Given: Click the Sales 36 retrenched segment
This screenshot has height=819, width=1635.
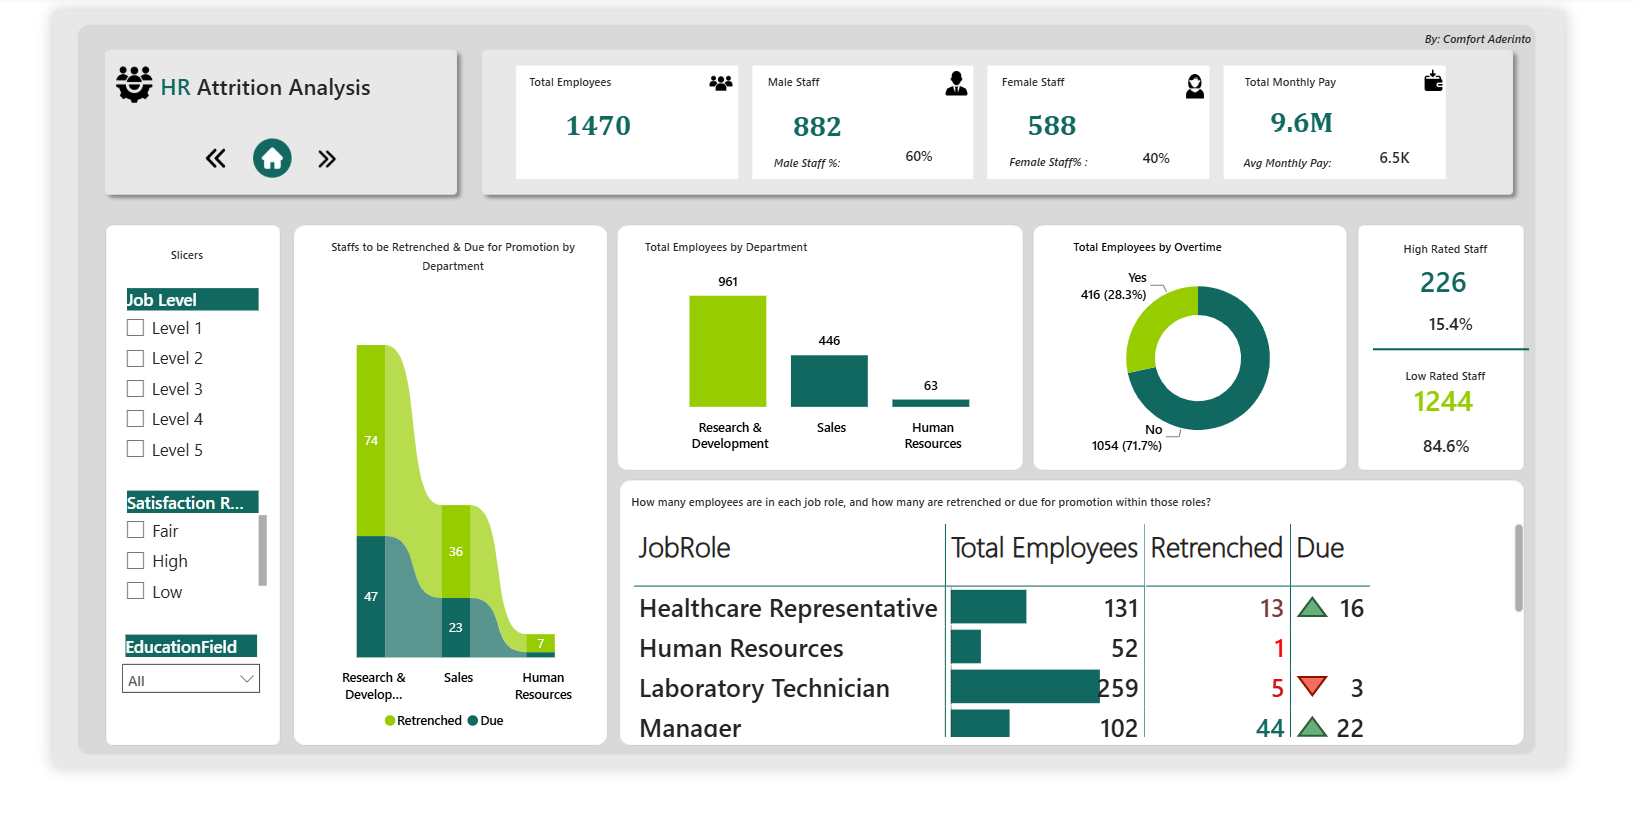Looking at the screenshot, I should [x=455, y=551].
